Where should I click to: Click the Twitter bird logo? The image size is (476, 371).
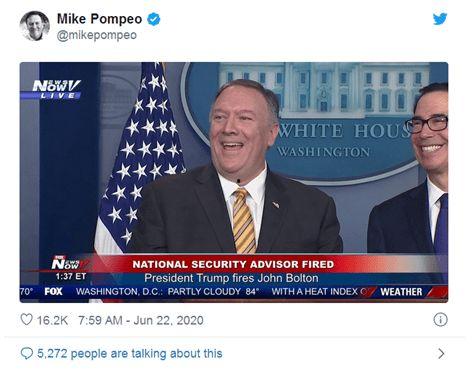440,19
